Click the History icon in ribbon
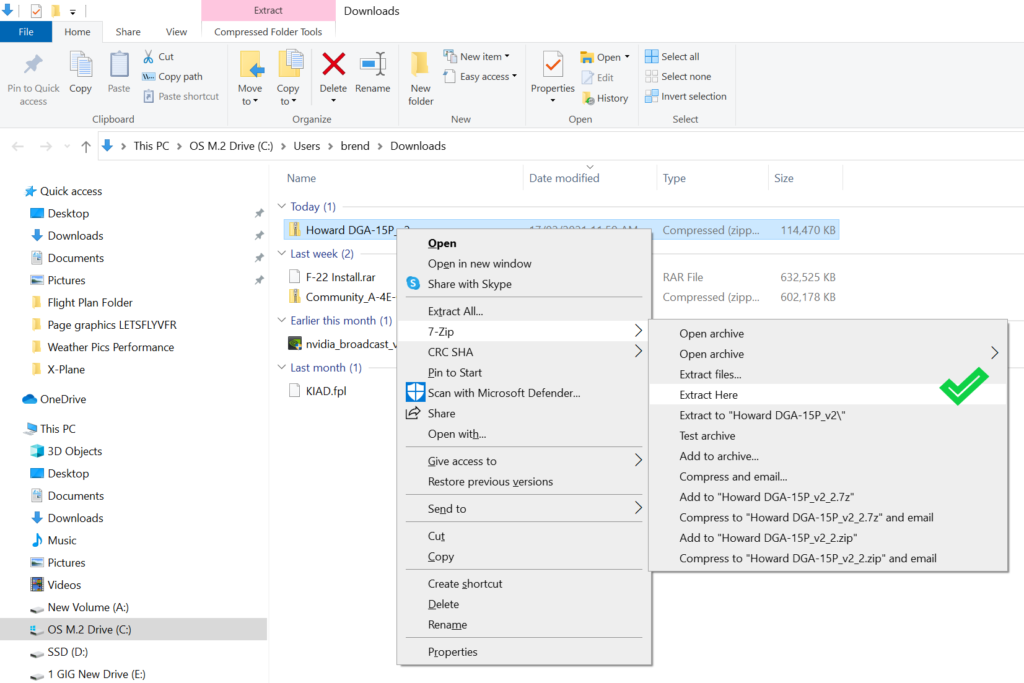The width and height of the screenshot is (1024, 683). click(588, 99)
